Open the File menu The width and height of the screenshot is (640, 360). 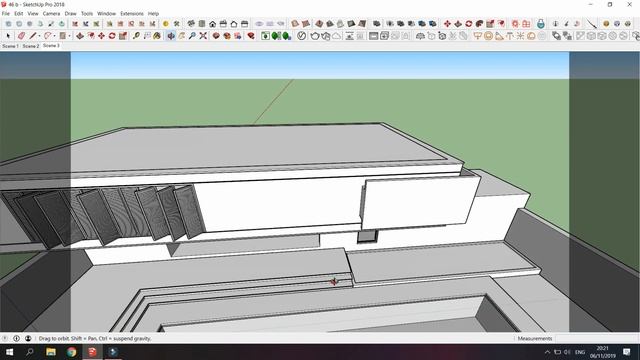(x=6, y=13)
